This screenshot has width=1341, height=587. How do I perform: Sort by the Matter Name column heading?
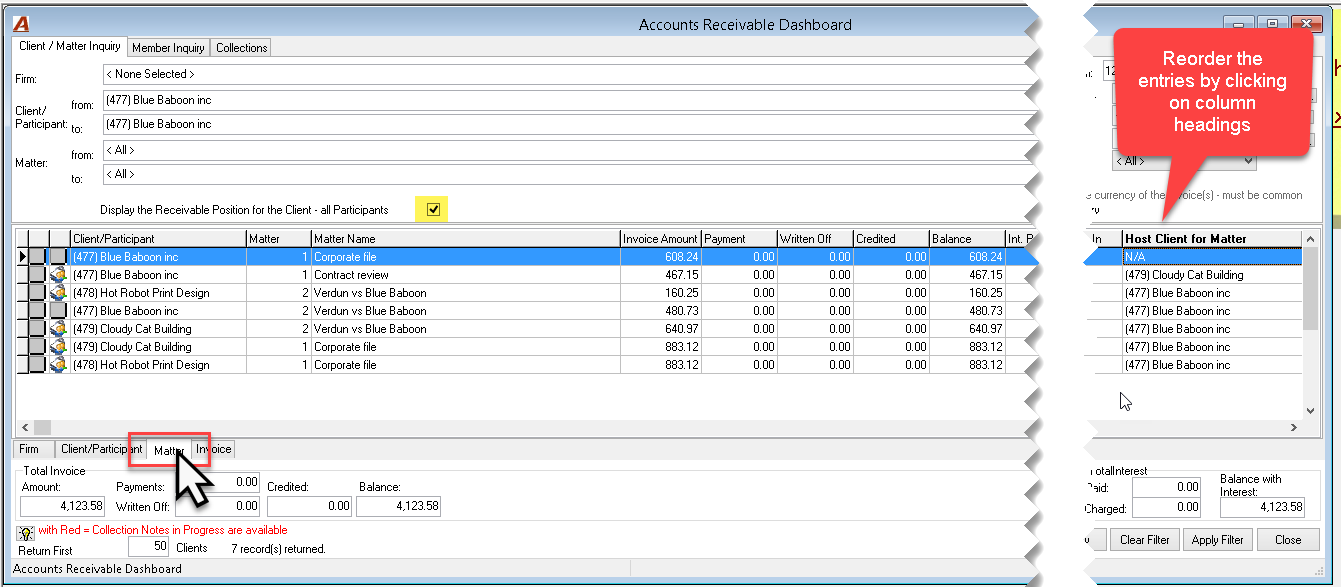465,239
